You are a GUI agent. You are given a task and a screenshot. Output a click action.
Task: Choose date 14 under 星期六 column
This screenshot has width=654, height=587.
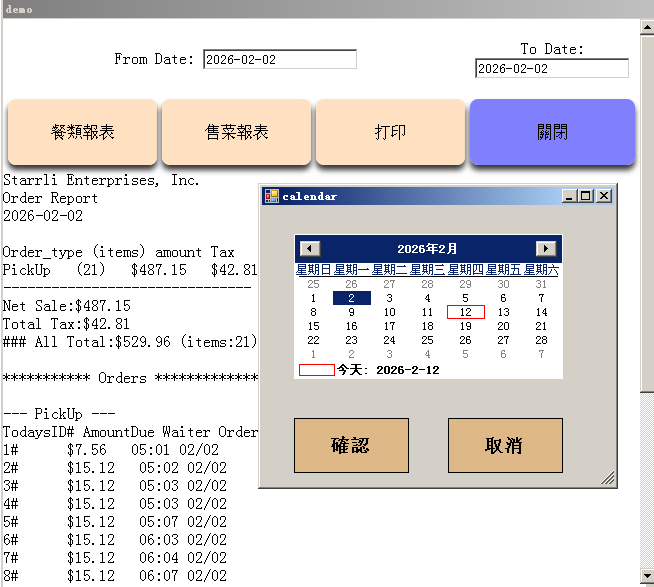541,312
